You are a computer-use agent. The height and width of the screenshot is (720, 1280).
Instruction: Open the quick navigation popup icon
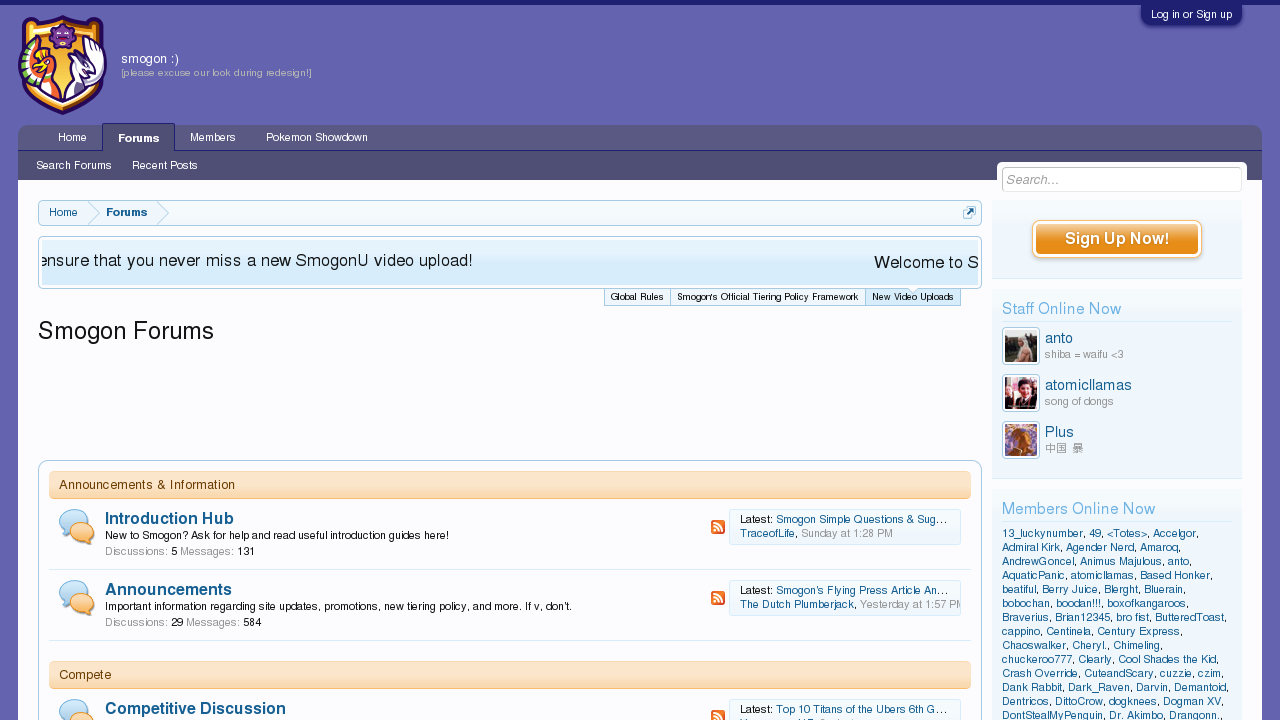(x=969, y=213)
